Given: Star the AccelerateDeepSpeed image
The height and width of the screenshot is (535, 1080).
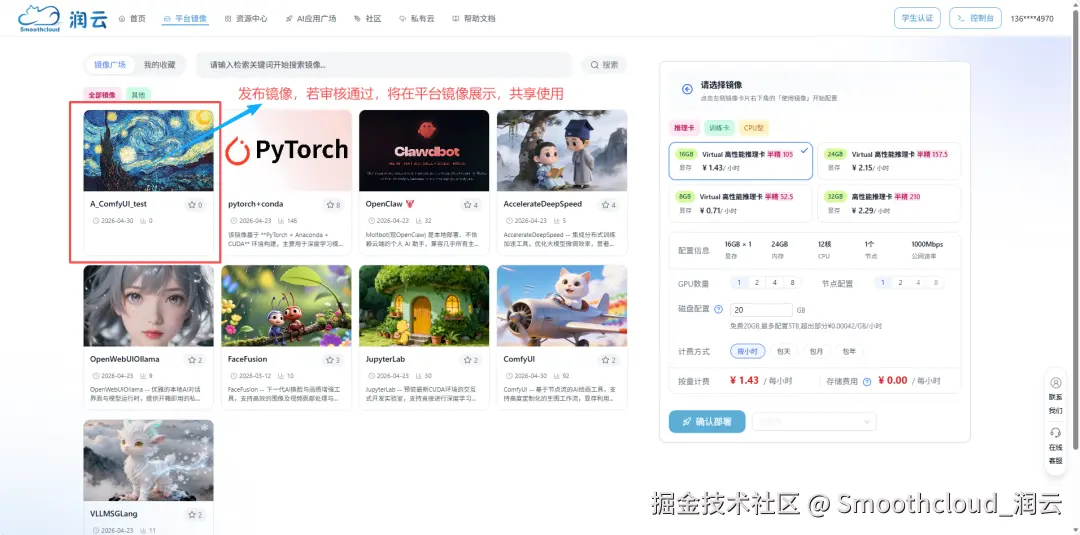Looking at the screenshot, I should pyautogui.click(x=609, y=204).
